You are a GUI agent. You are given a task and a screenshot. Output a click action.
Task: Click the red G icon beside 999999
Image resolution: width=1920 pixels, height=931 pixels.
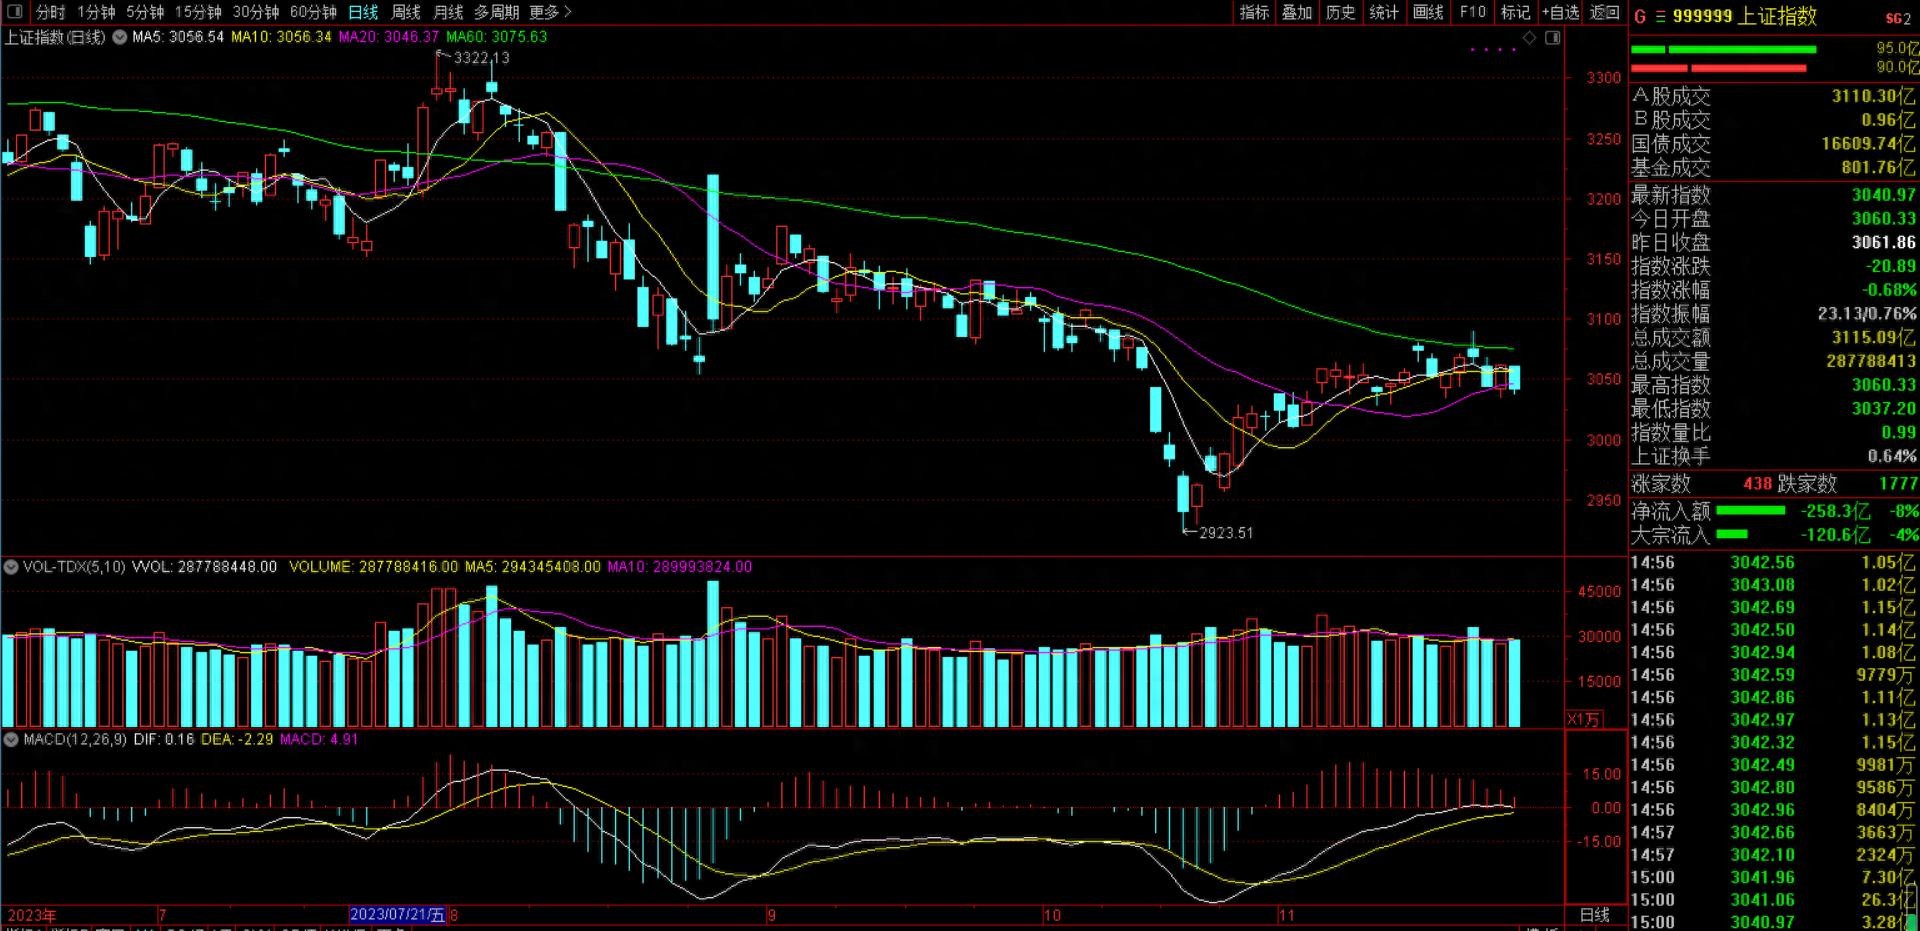click(x=1640, y=17)
